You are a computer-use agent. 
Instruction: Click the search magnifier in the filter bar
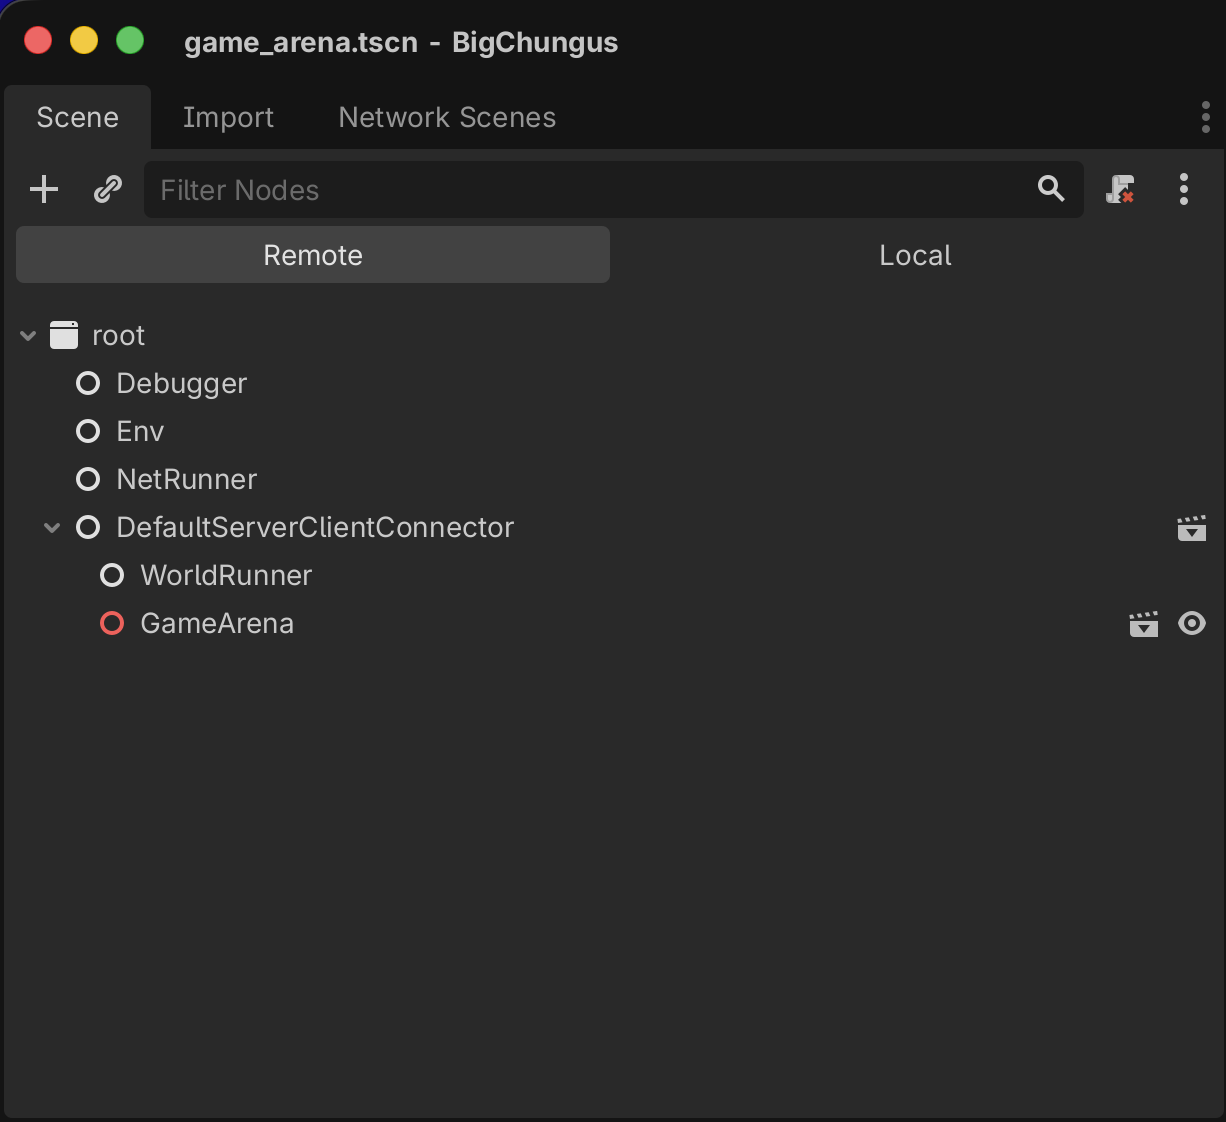tap(1050, 189)
